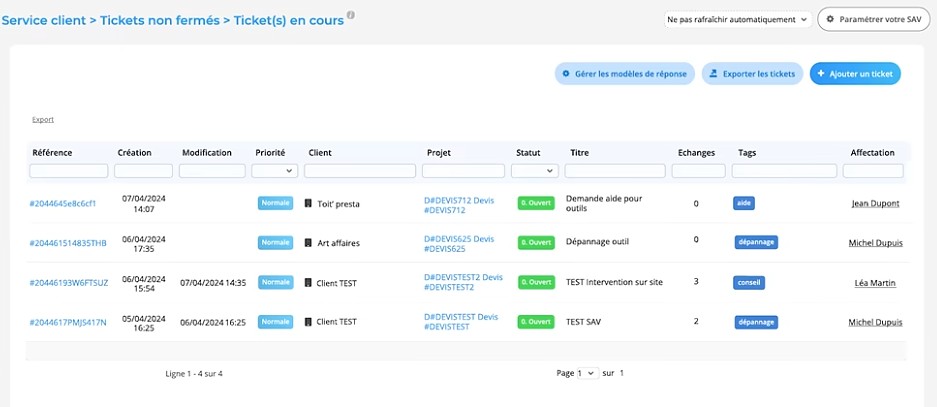This screenshot has height=407, width=937.
Task: Focus the Tags filter field
Action: pyautogui.click(x=784, y=171)
